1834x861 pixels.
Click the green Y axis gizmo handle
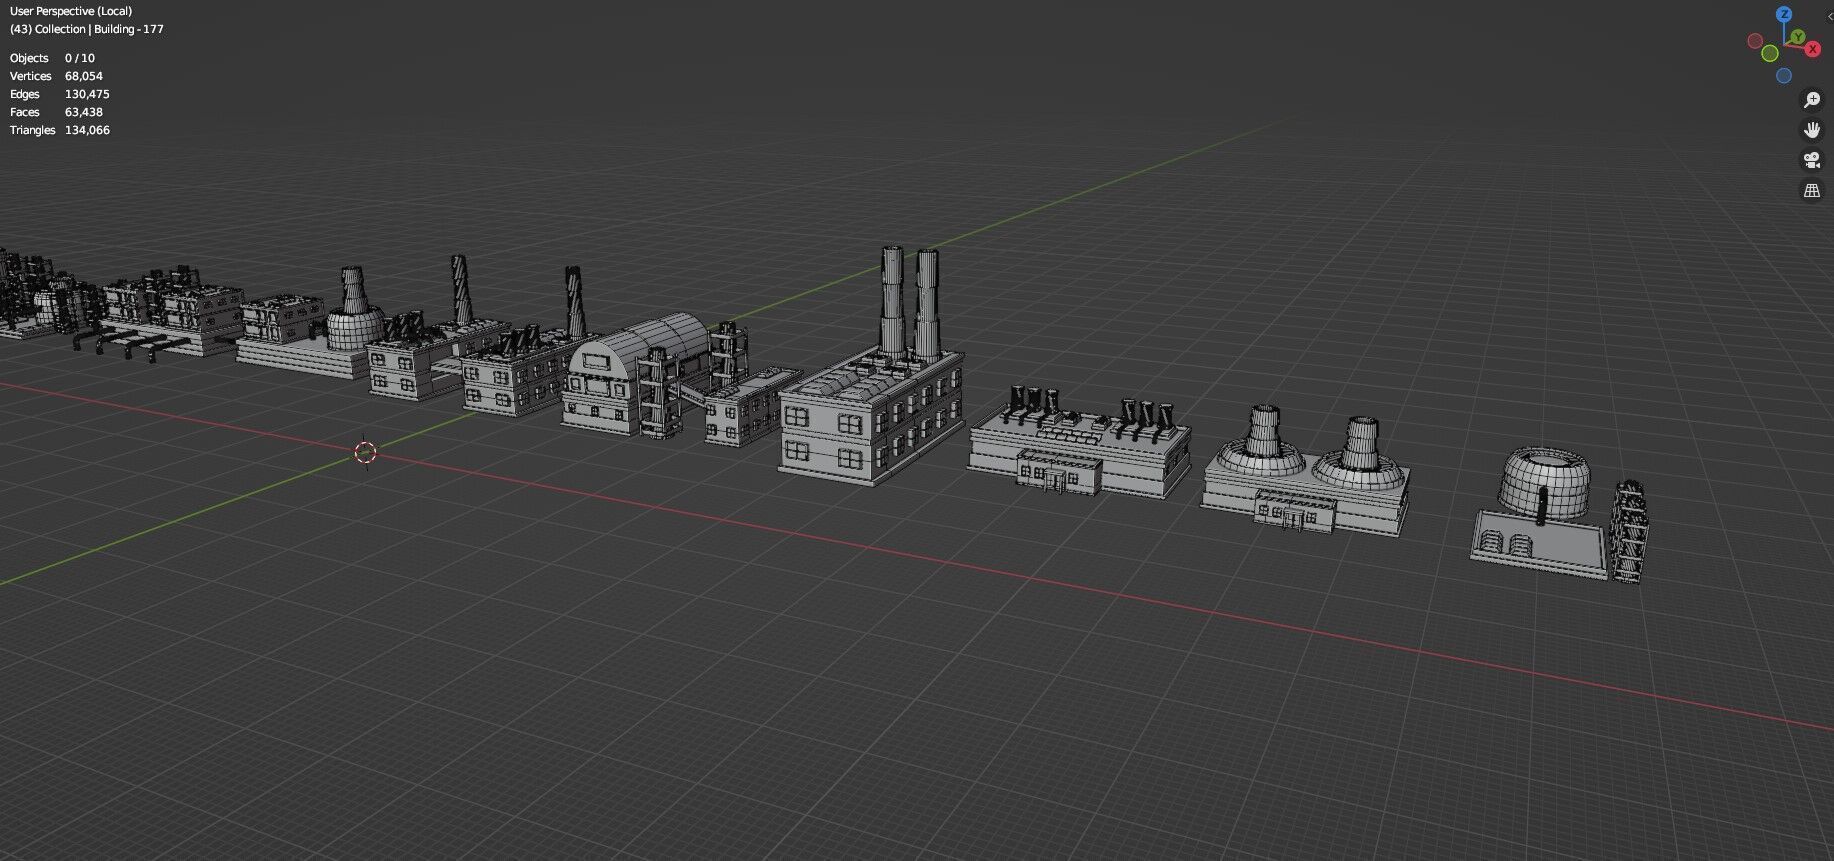(1798, 37)
